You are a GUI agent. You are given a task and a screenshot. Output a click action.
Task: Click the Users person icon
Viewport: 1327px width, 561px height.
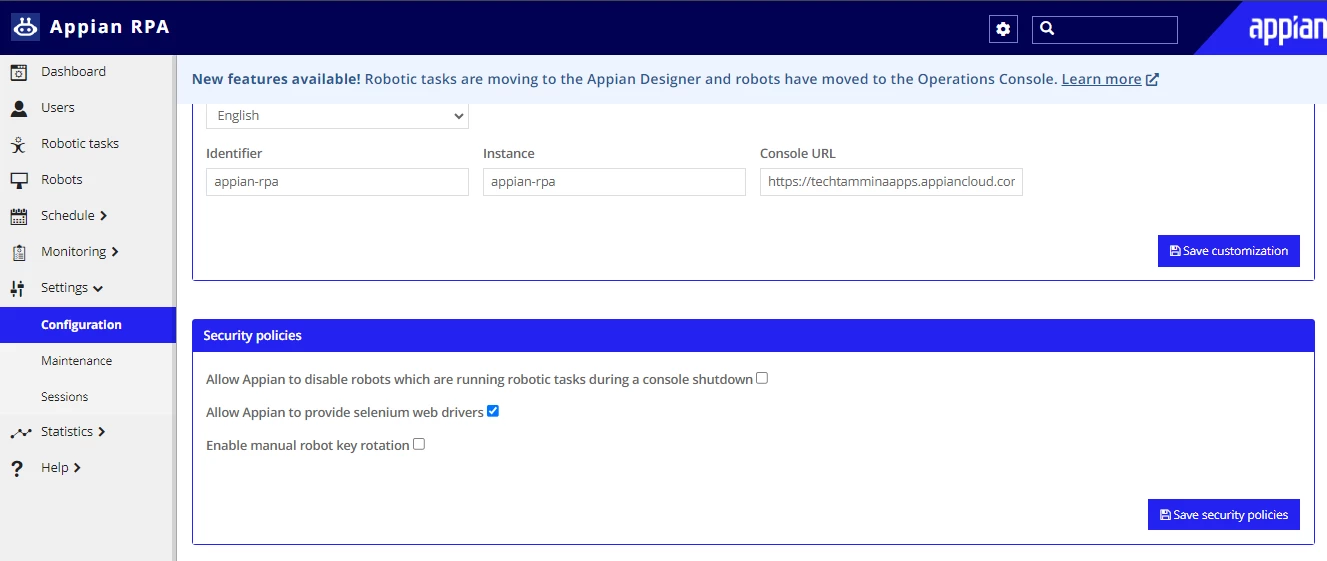pyautogui.click(x=18, y=108)
